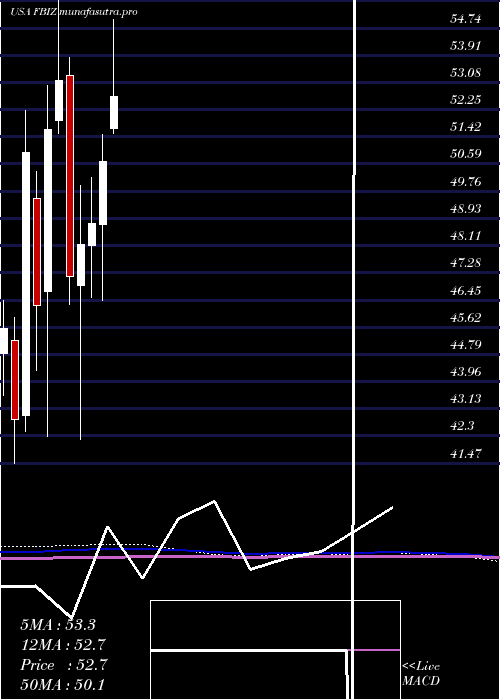The image size is (500, 700).
Task: Click the 50MA : 50.1 value
Action: click(62, 685)
